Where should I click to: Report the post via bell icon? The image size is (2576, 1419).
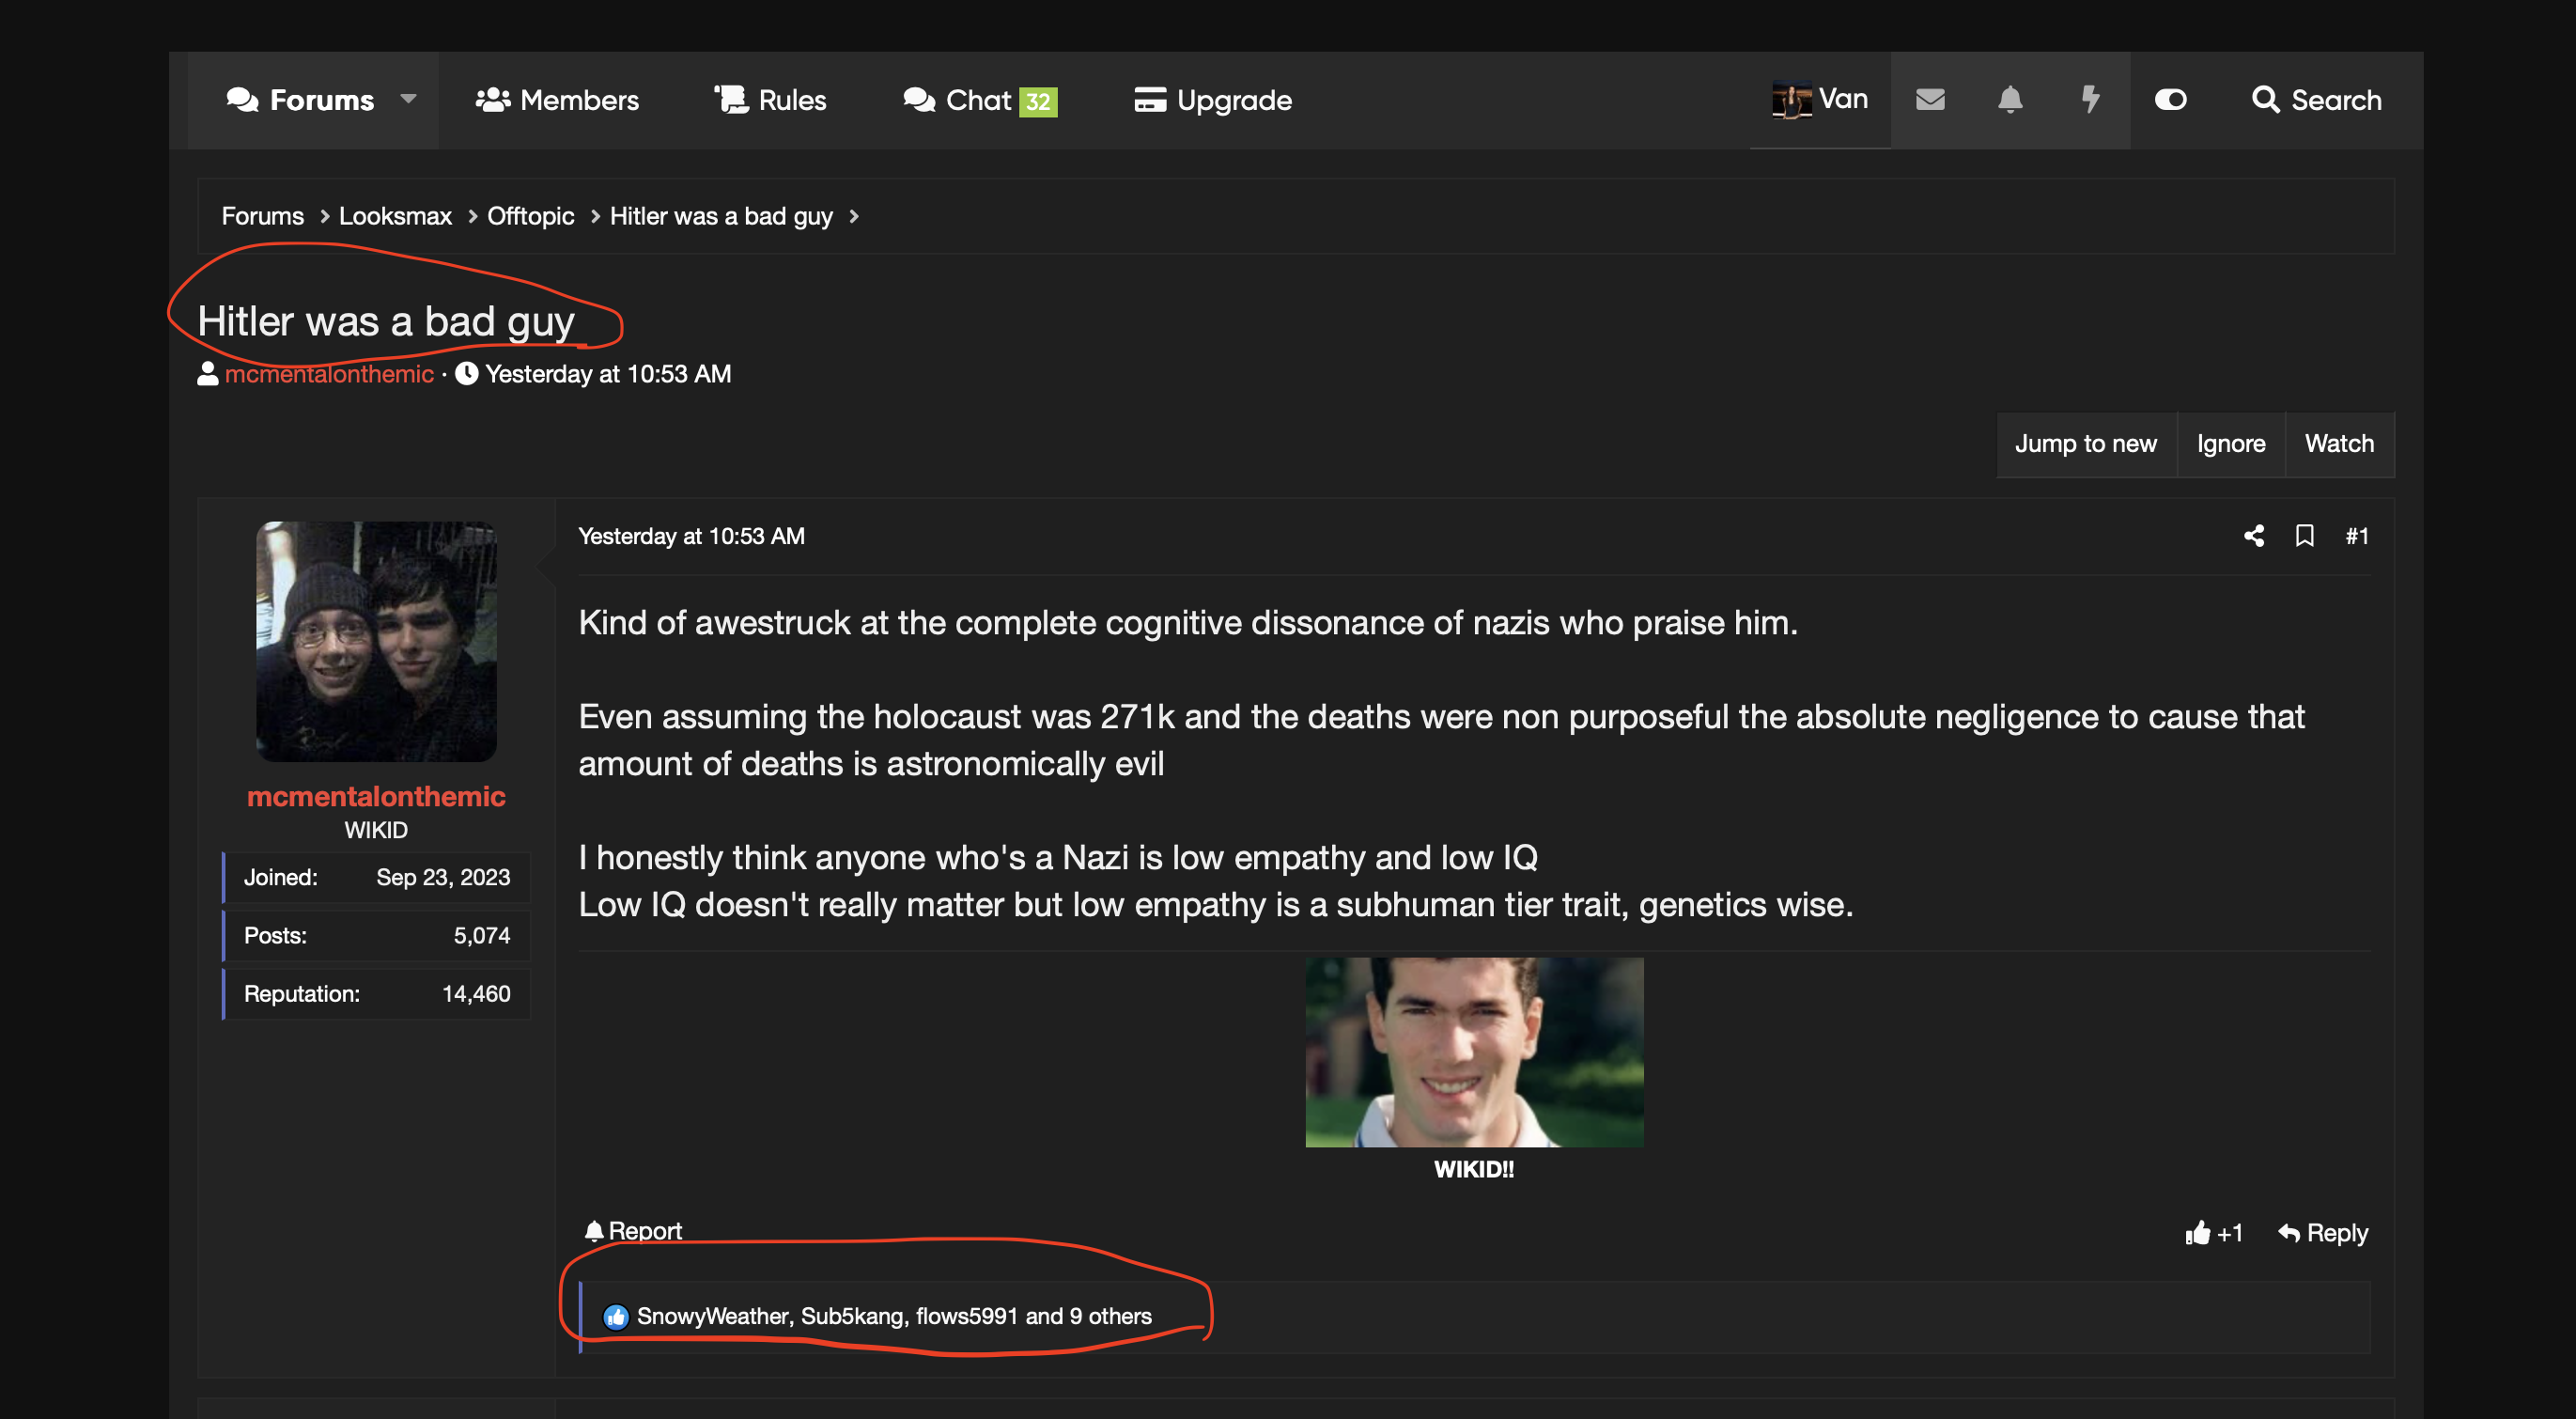click(x=633, y=1231)
